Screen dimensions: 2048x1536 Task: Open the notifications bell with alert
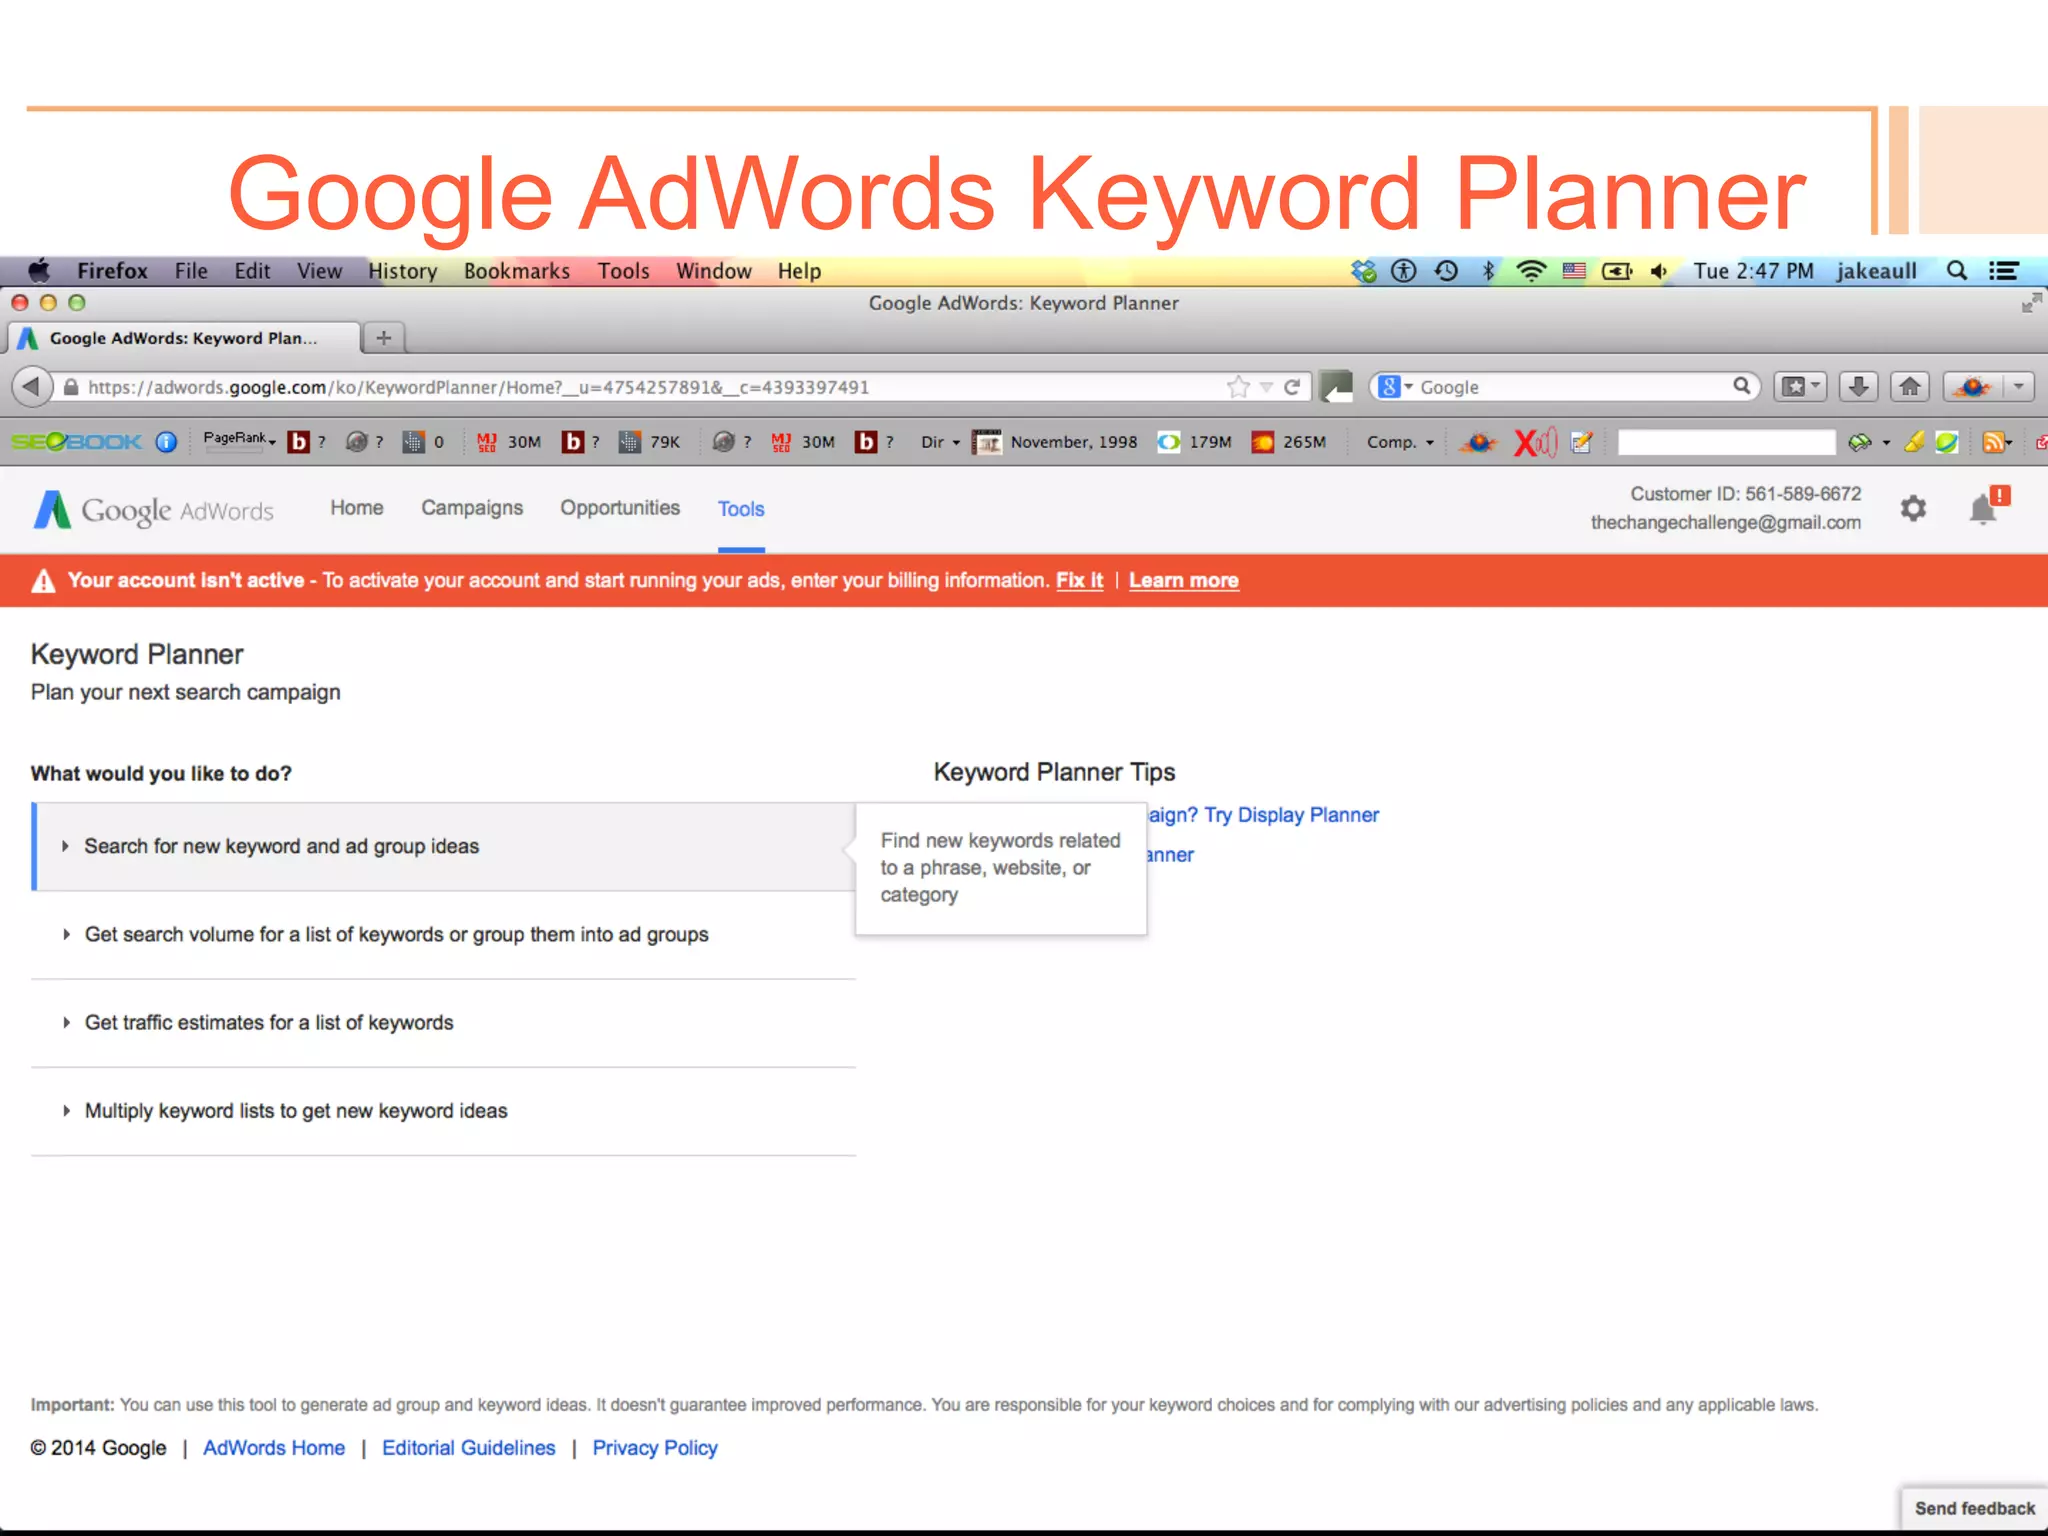click(x=1987, y=507)
